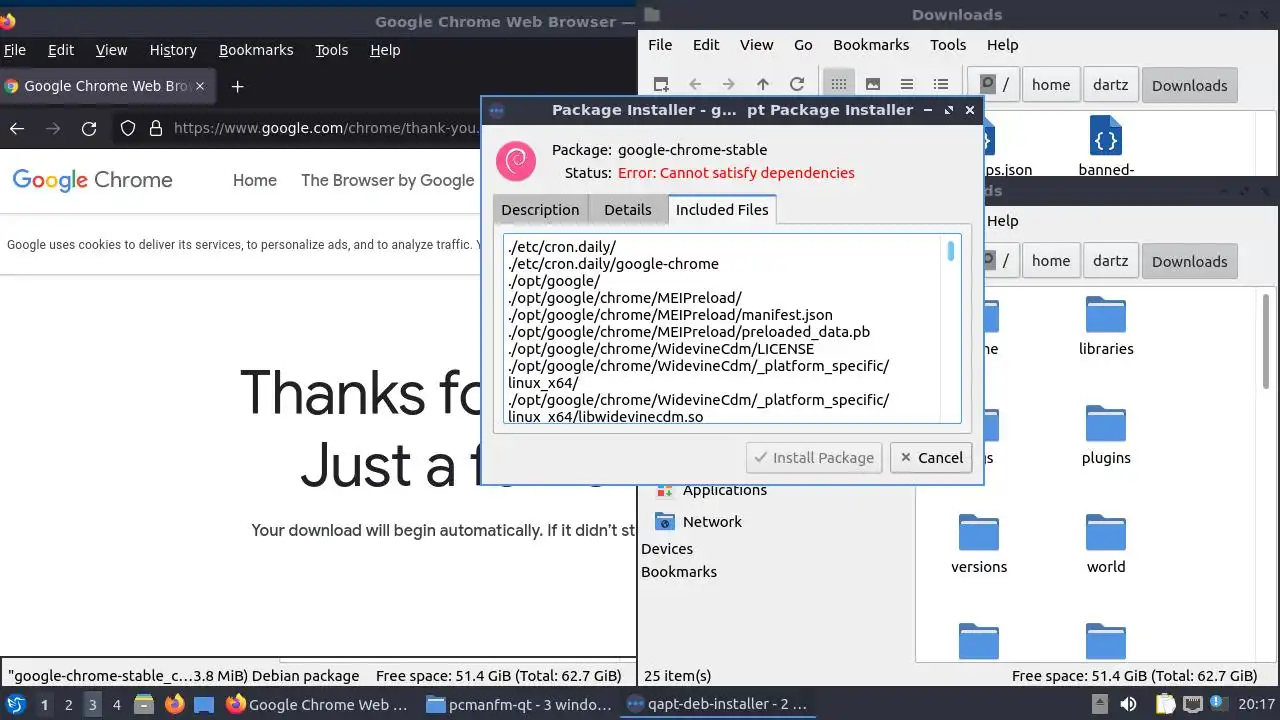This screenshot has width=1280, height=720.
Task: Open Firefox History menu
Action: point(173,50)
